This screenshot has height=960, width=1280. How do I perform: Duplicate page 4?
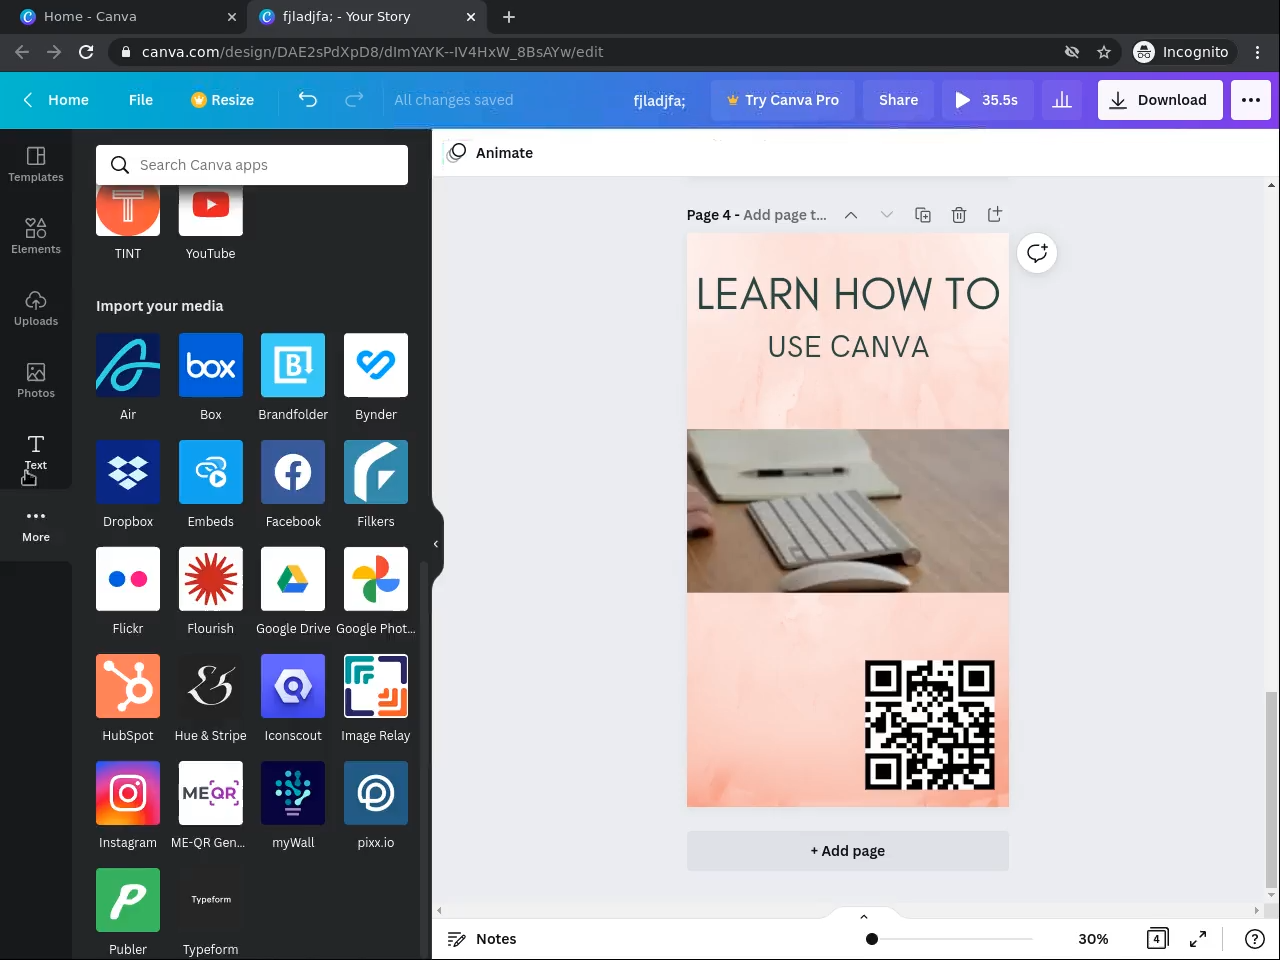coord(923,215)
